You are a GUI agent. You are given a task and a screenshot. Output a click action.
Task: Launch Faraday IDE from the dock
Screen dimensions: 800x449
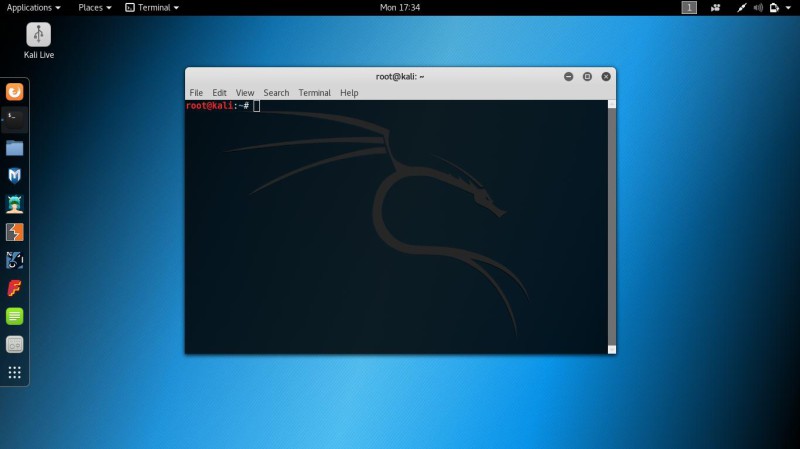pyautogui.click(x=14, y=288)
